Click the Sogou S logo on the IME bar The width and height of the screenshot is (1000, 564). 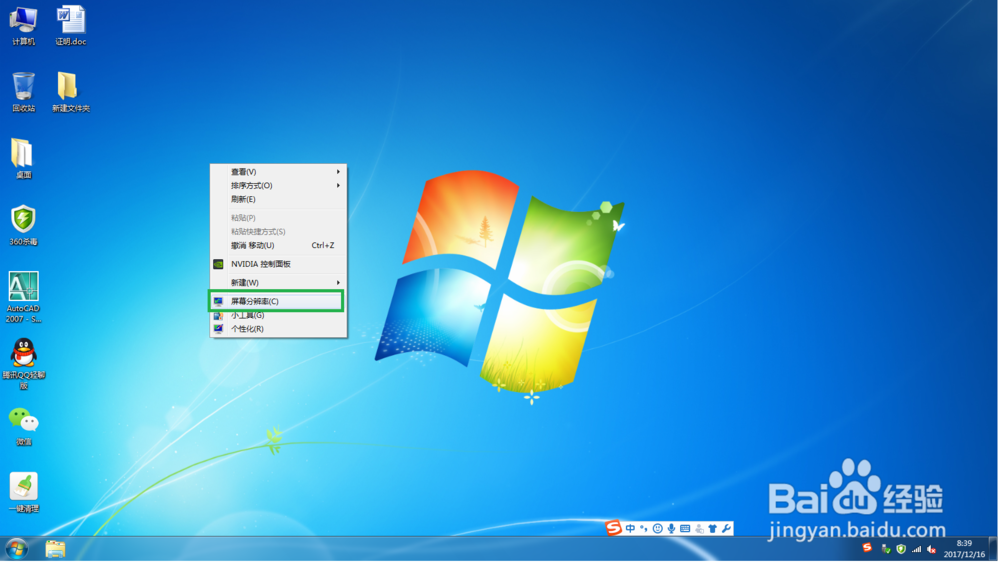(x=614, y=528)
